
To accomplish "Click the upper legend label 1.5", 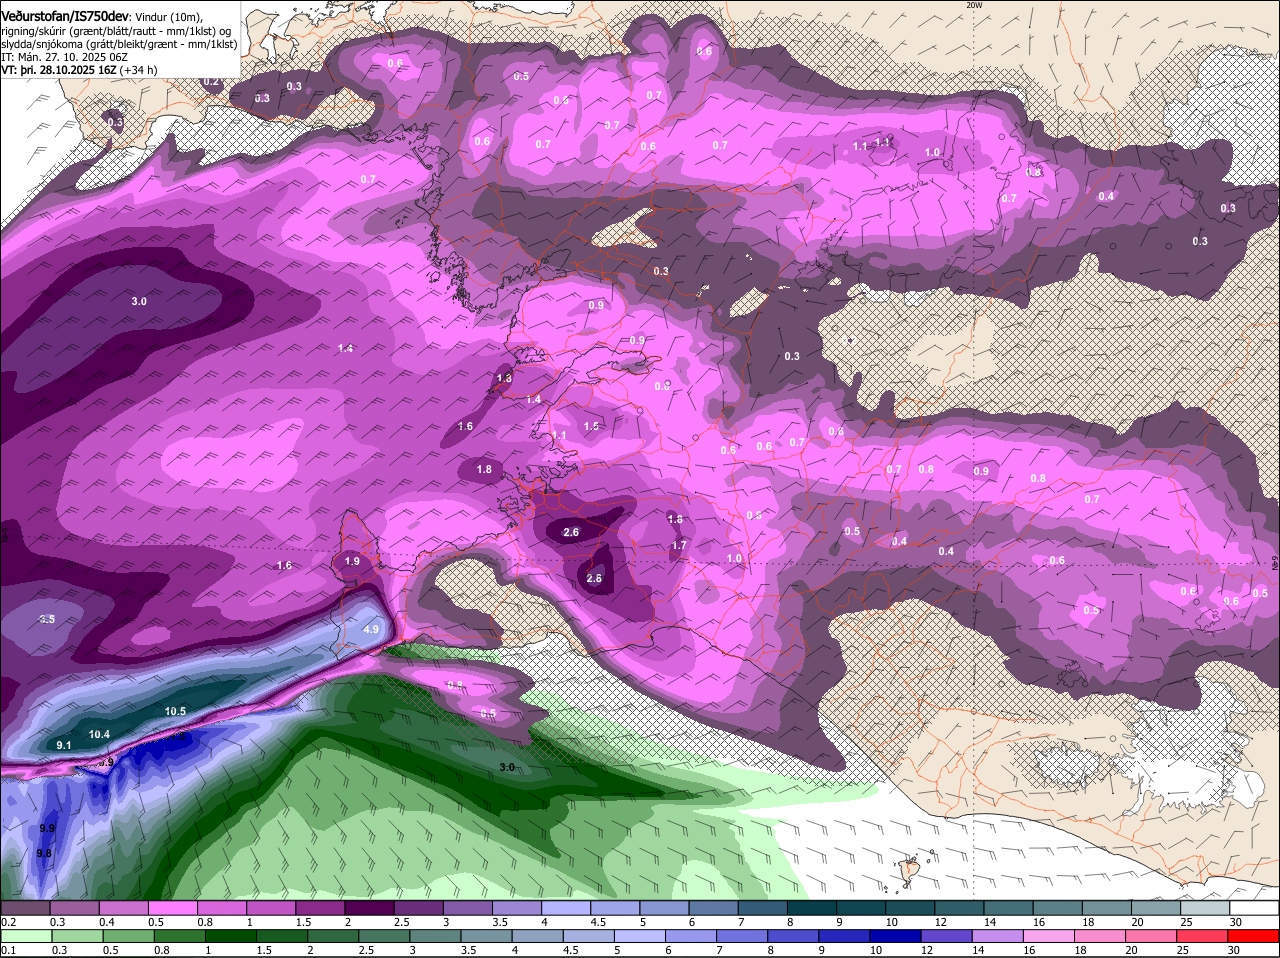I will point(303,921).
